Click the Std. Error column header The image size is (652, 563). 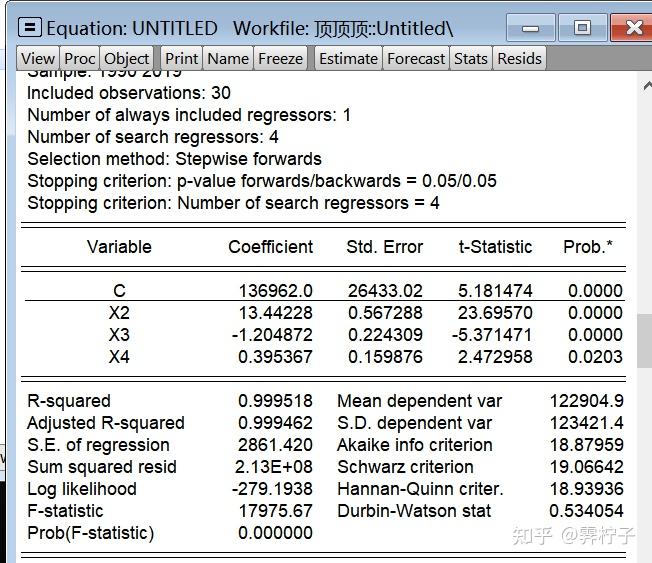coord(385,247)
